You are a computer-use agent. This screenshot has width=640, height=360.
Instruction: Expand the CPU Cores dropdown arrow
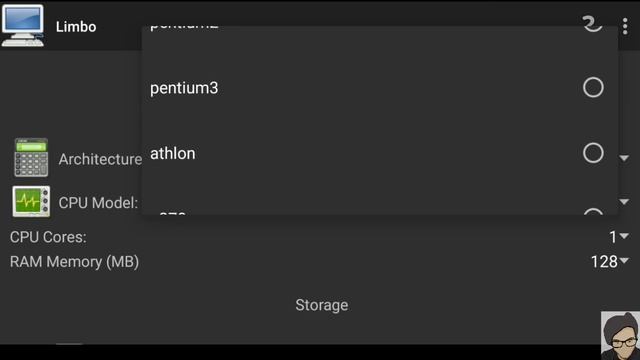coord(624,236)
